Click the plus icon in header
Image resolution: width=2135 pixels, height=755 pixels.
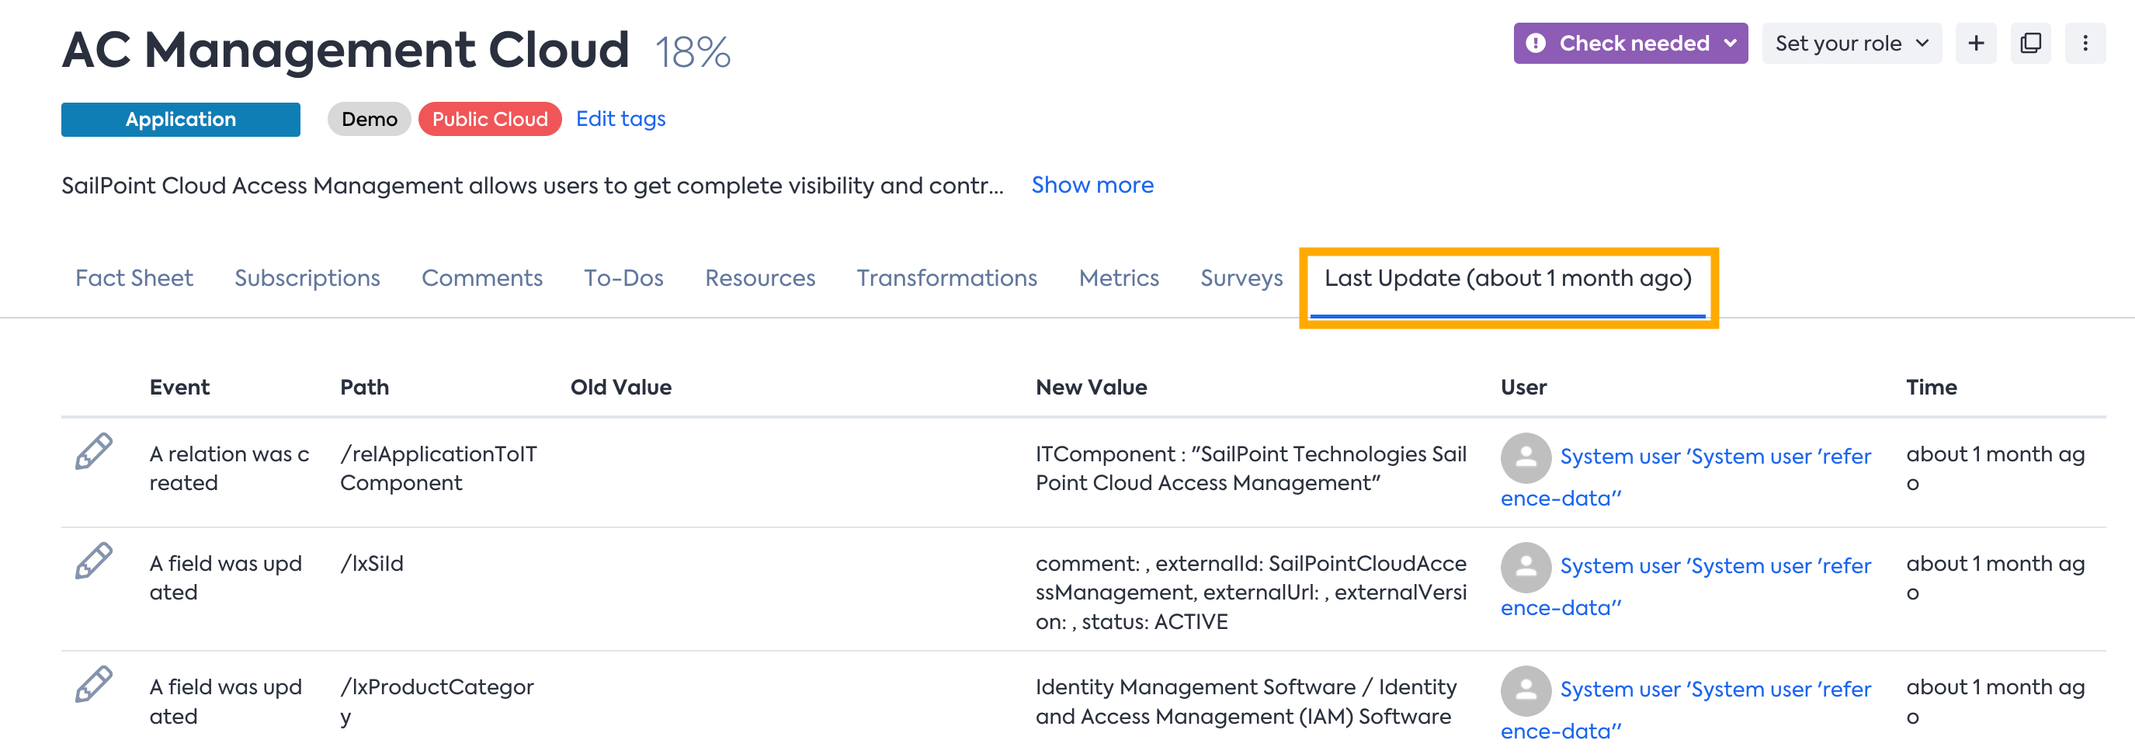pyautogui.click(x=1976, y=43)
